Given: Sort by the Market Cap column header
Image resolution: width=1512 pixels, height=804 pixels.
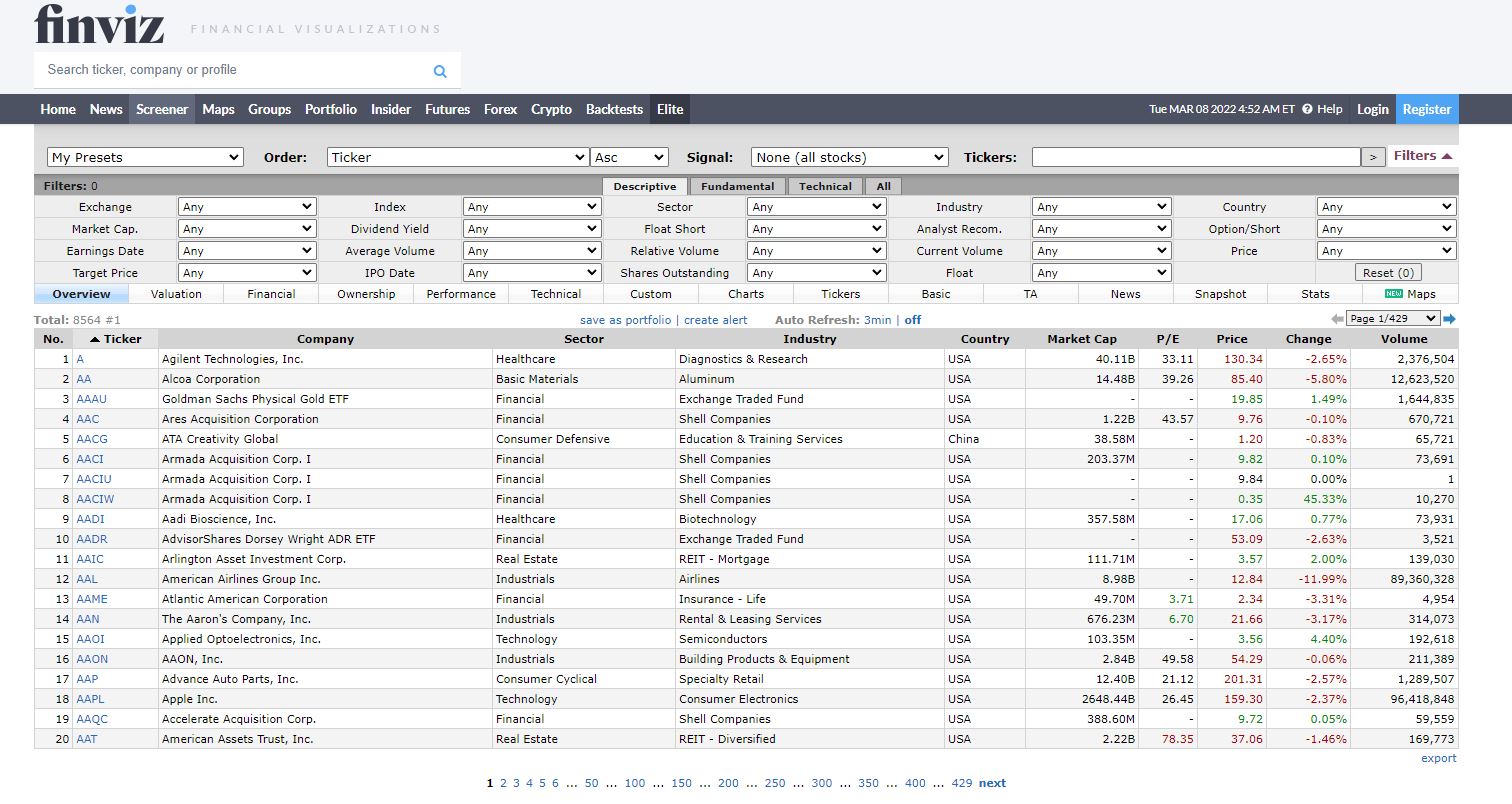Looking at the screenshot, I should [1082, 339].
